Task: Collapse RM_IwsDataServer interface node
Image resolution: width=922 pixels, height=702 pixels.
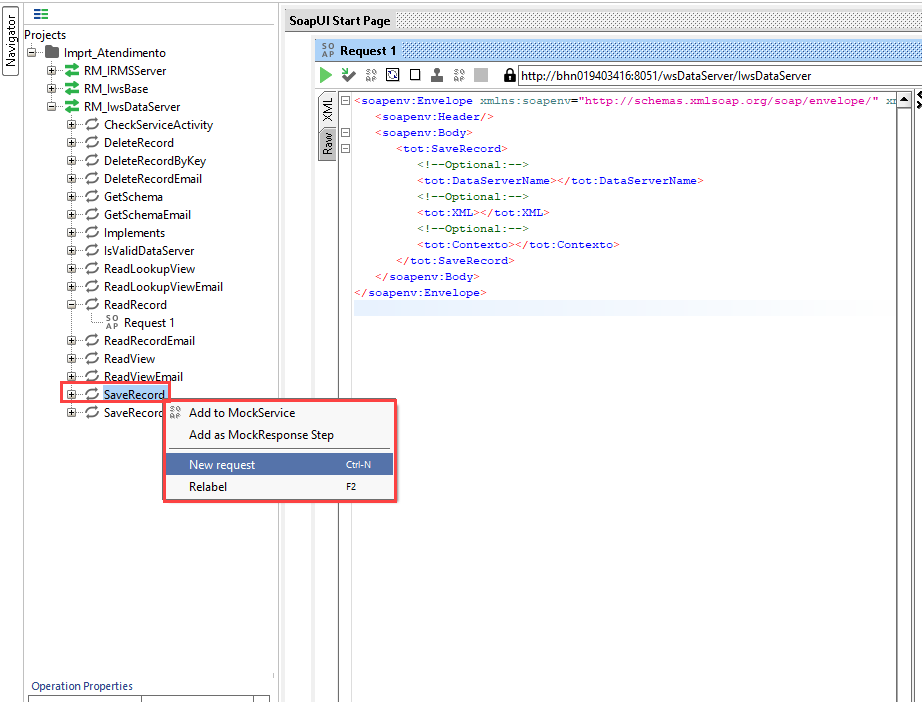Action: (x=52, y=106)
